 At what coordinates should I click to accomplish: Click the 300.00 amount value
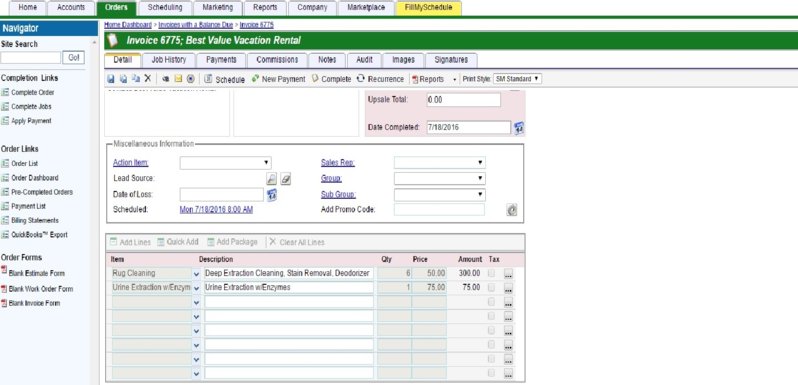pyautogui.click(x=469, y=273)
